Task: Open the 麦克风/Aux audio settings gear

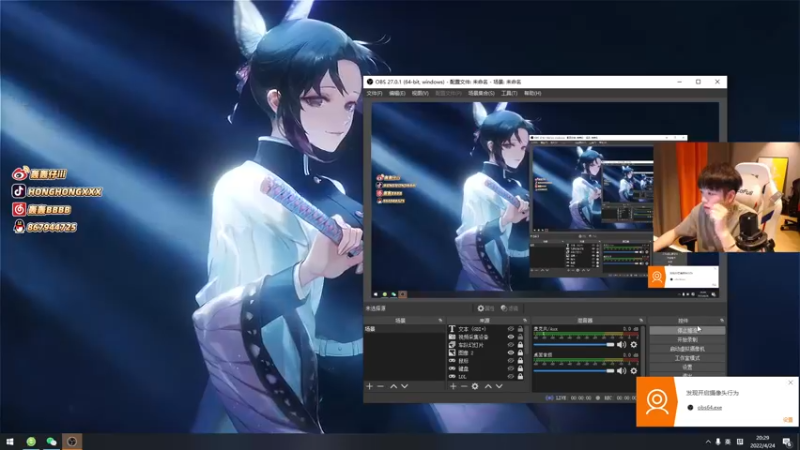Action: [634, 344]
